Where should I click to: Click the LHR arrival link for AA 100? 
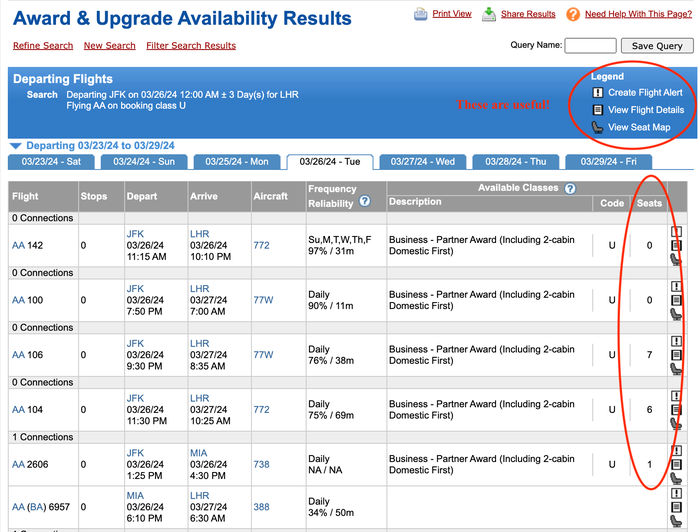[x=200, y=289]
